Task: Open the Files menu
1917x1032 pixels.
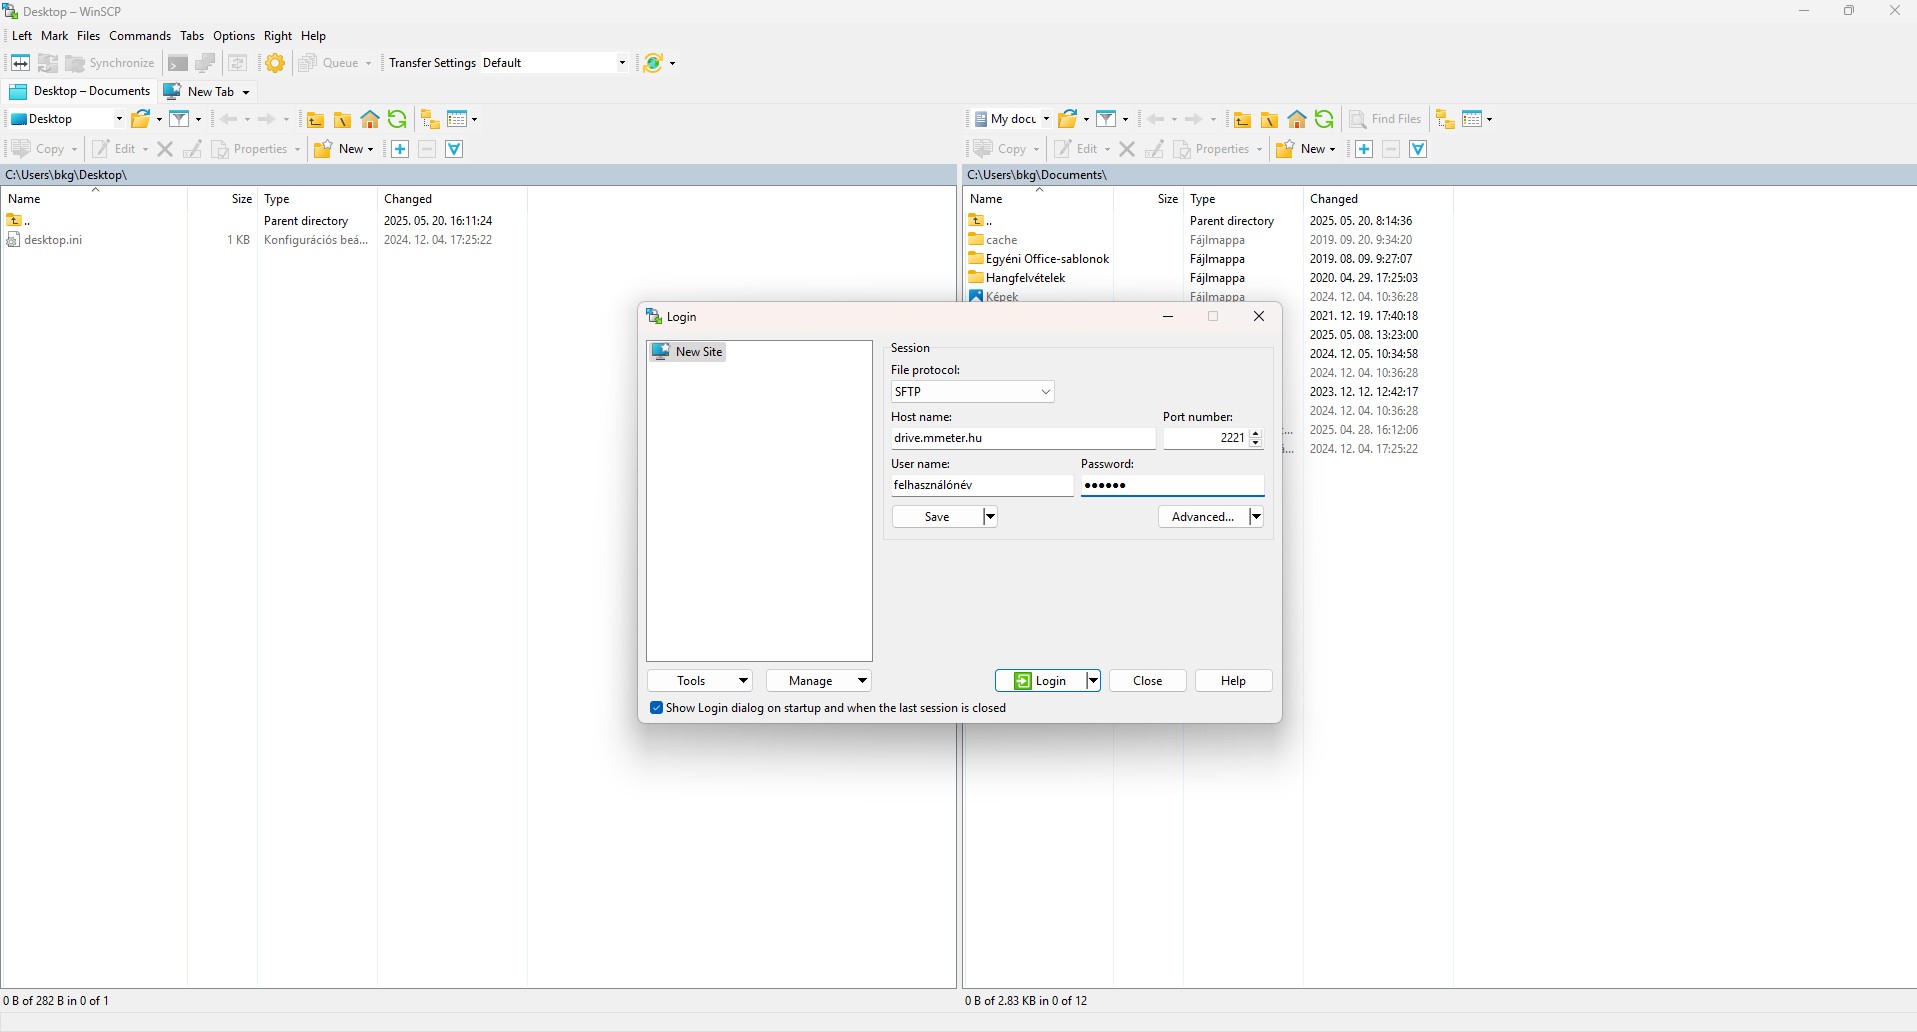Action: (x=88, y=36)
